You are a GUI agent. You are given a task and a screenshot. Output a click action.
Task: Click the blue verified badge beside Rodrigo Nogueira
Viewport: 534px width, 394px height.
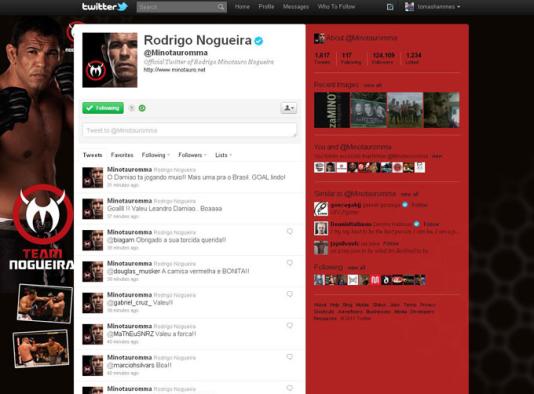tap(259, 41)
